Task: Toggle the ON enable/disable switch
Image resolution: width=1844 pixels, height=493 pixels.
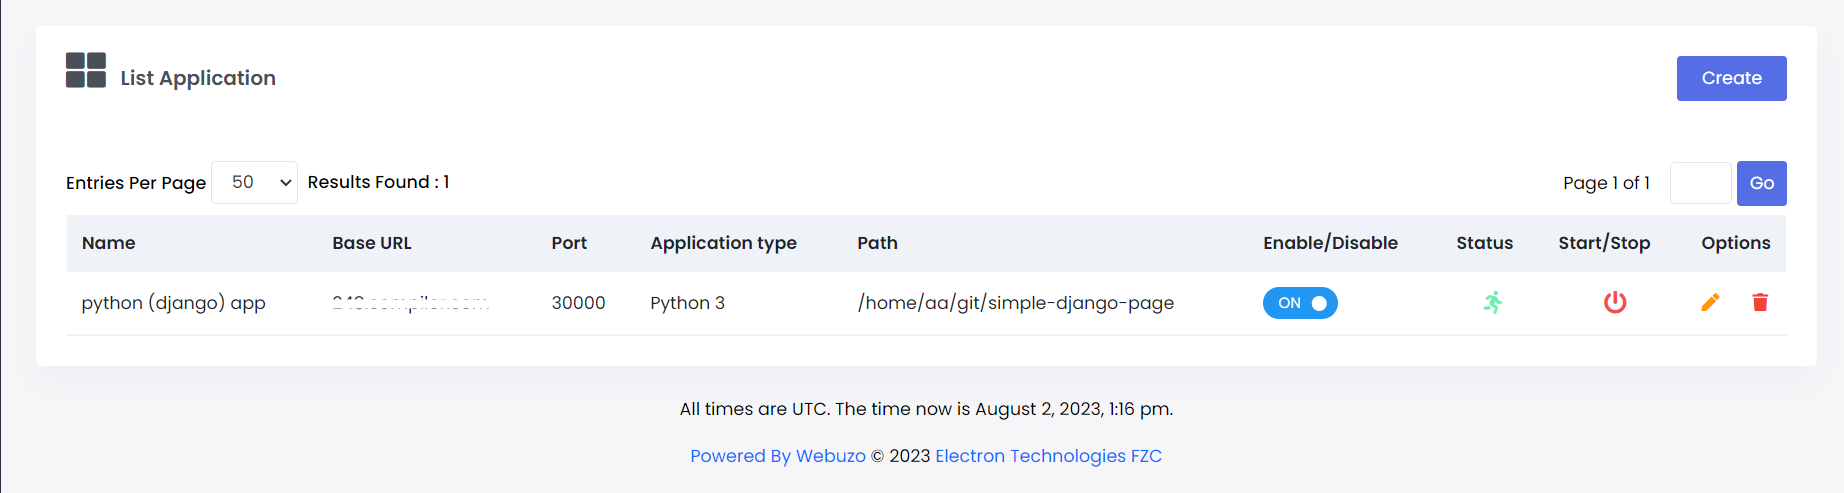Action: tap(1300, 303)
